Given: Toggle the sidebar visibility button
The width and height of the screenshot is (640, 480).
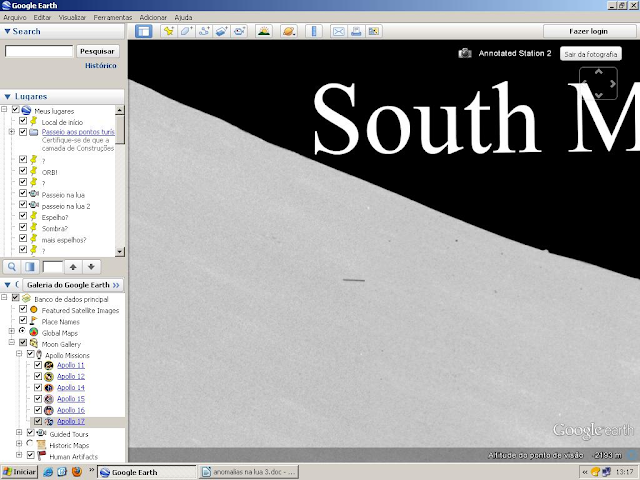Looking at the screenshot, I should click(x=143, y=31).
